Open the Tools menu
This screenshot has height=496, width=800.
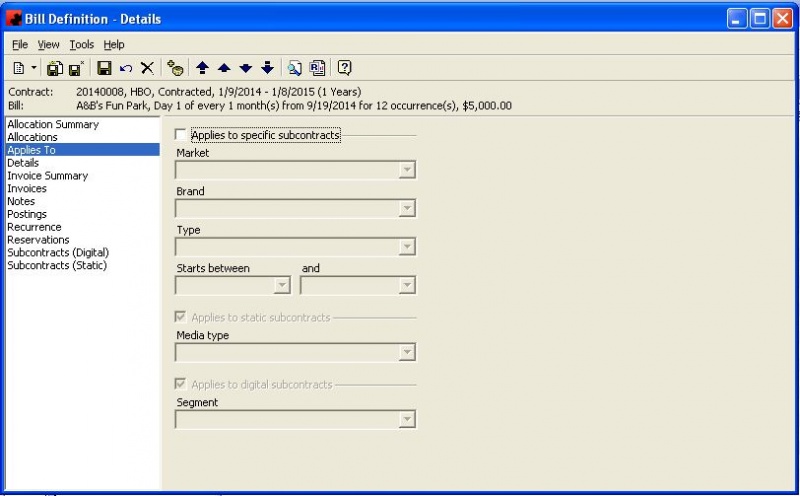[x=81, y=45]
